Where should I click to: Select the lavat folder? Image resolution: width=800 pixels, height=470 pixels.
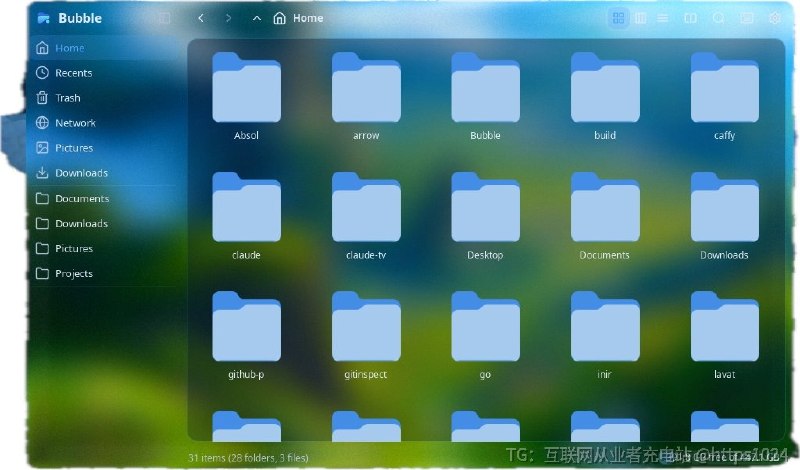click(724, 336)
